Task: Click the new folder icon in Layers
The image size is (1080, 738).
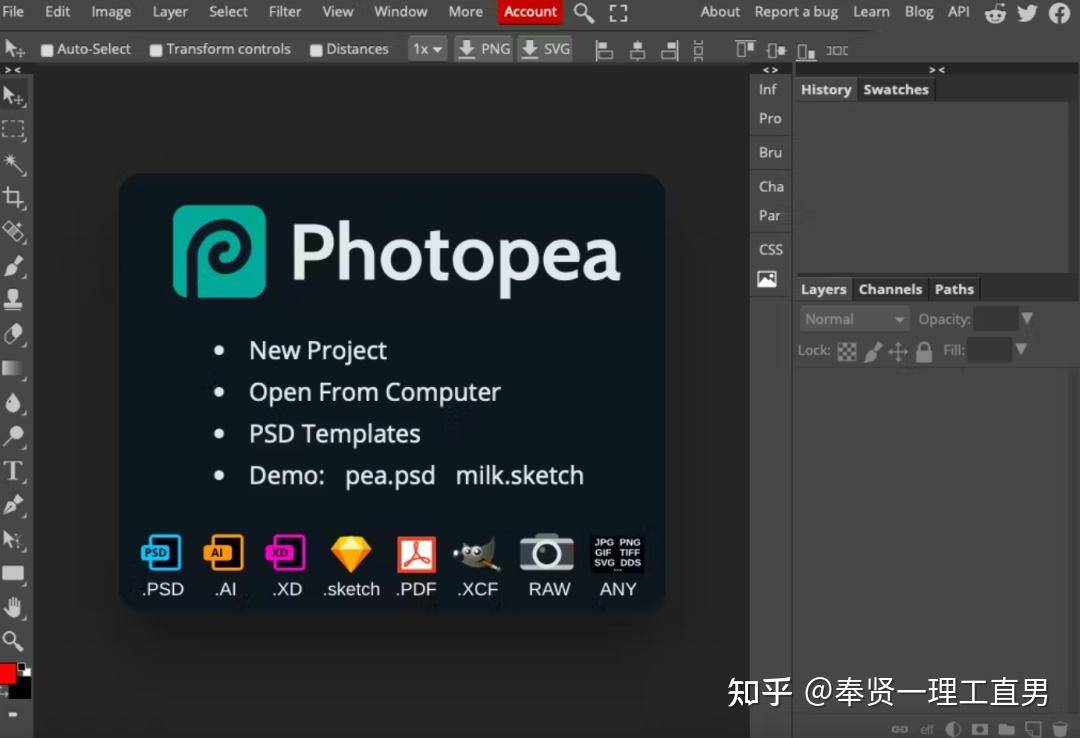Action: pos(1007,728)
